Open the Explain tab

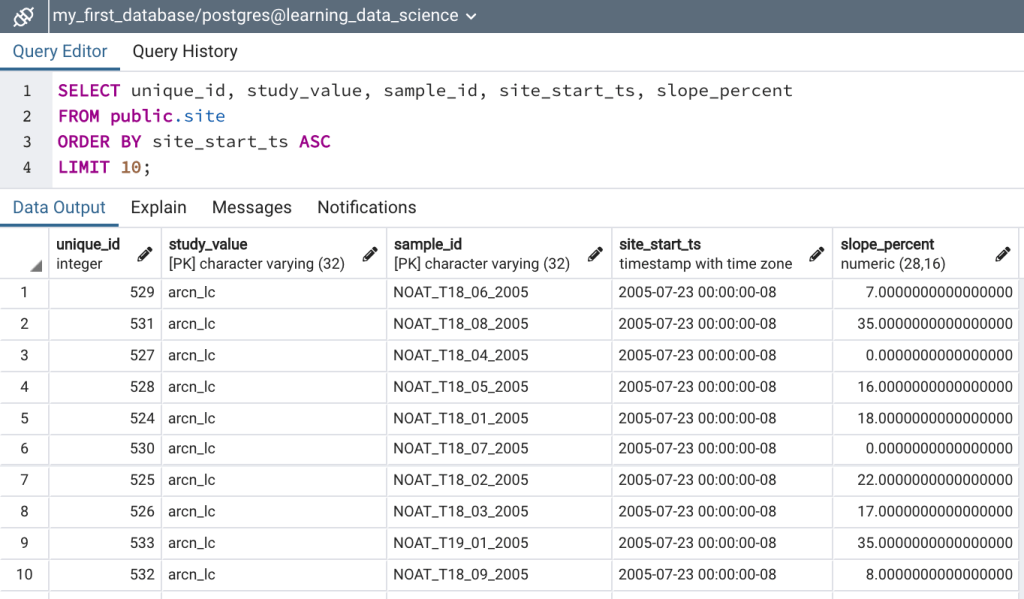(x=158, y=208)
